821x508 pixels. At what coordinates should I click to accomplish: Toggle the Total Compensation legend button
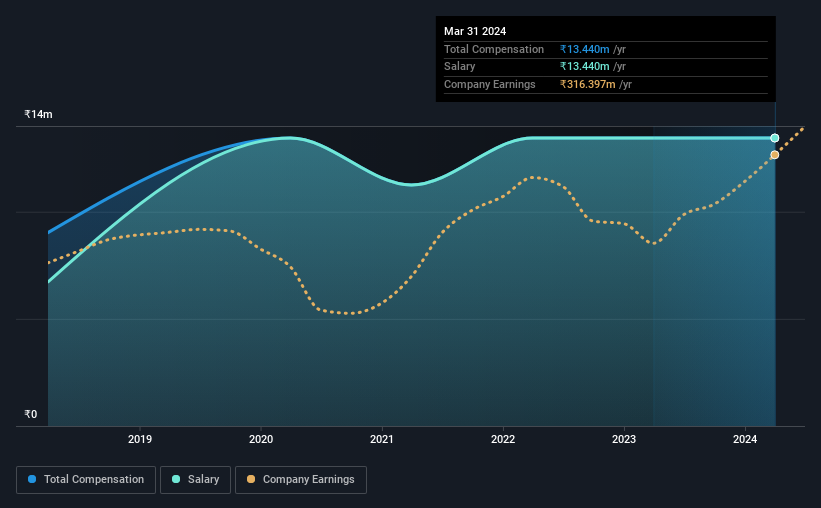click(86, 480)
